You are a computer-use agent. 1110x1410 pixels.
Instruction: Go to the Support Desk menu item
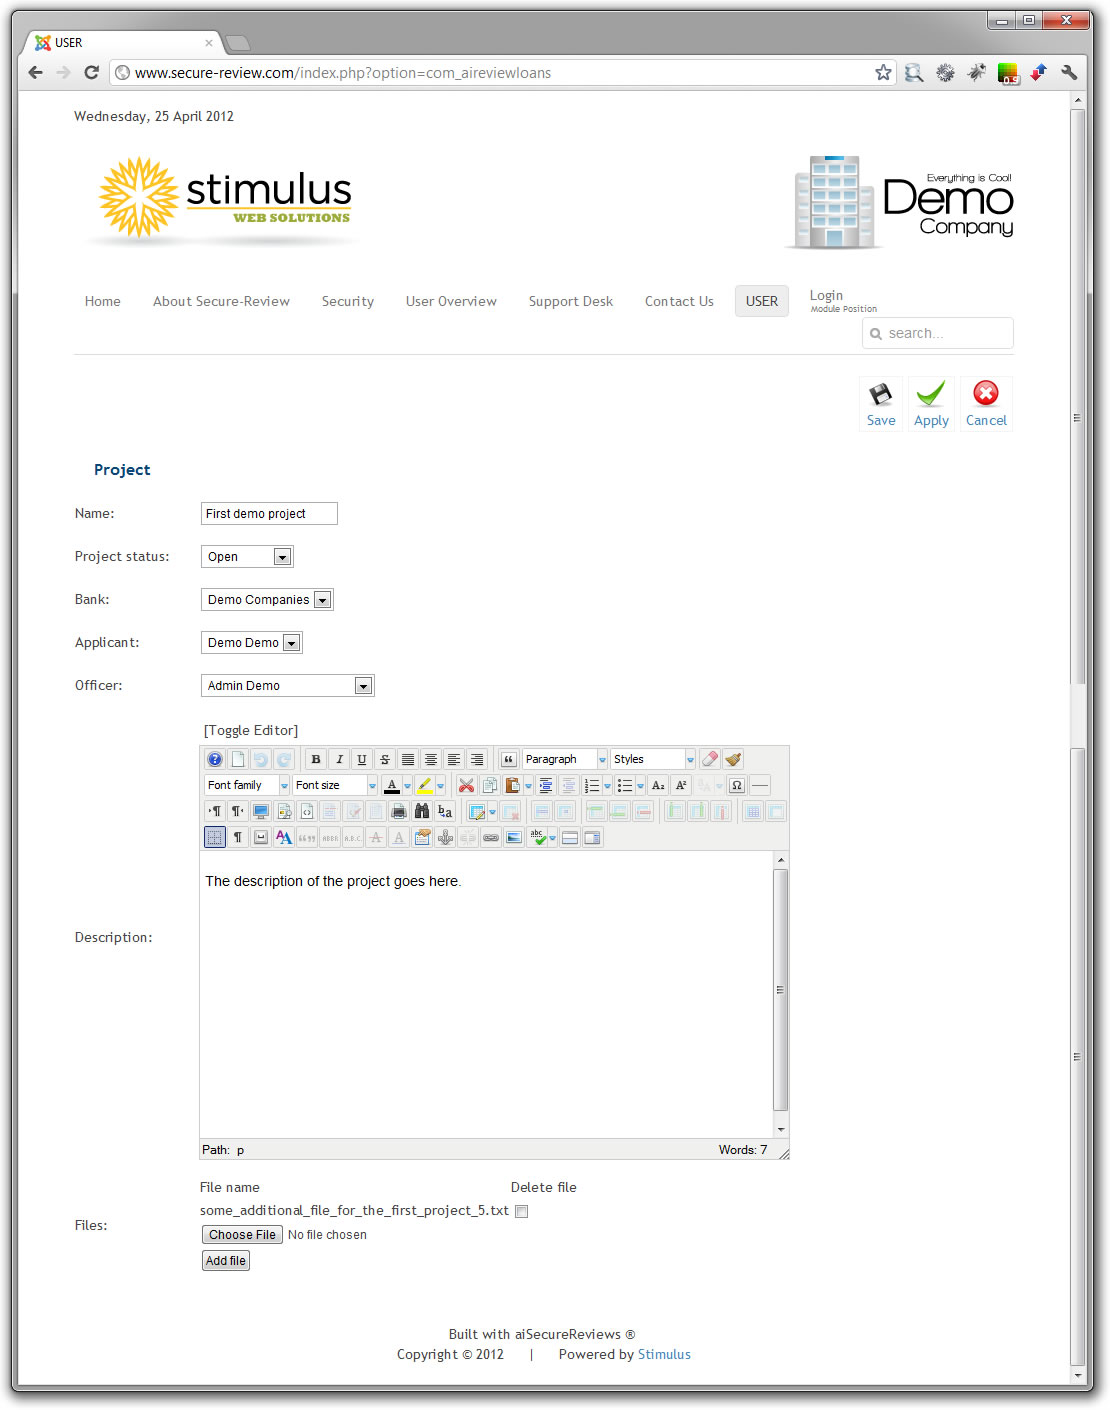pyautogui.click(x=570, y=302)
